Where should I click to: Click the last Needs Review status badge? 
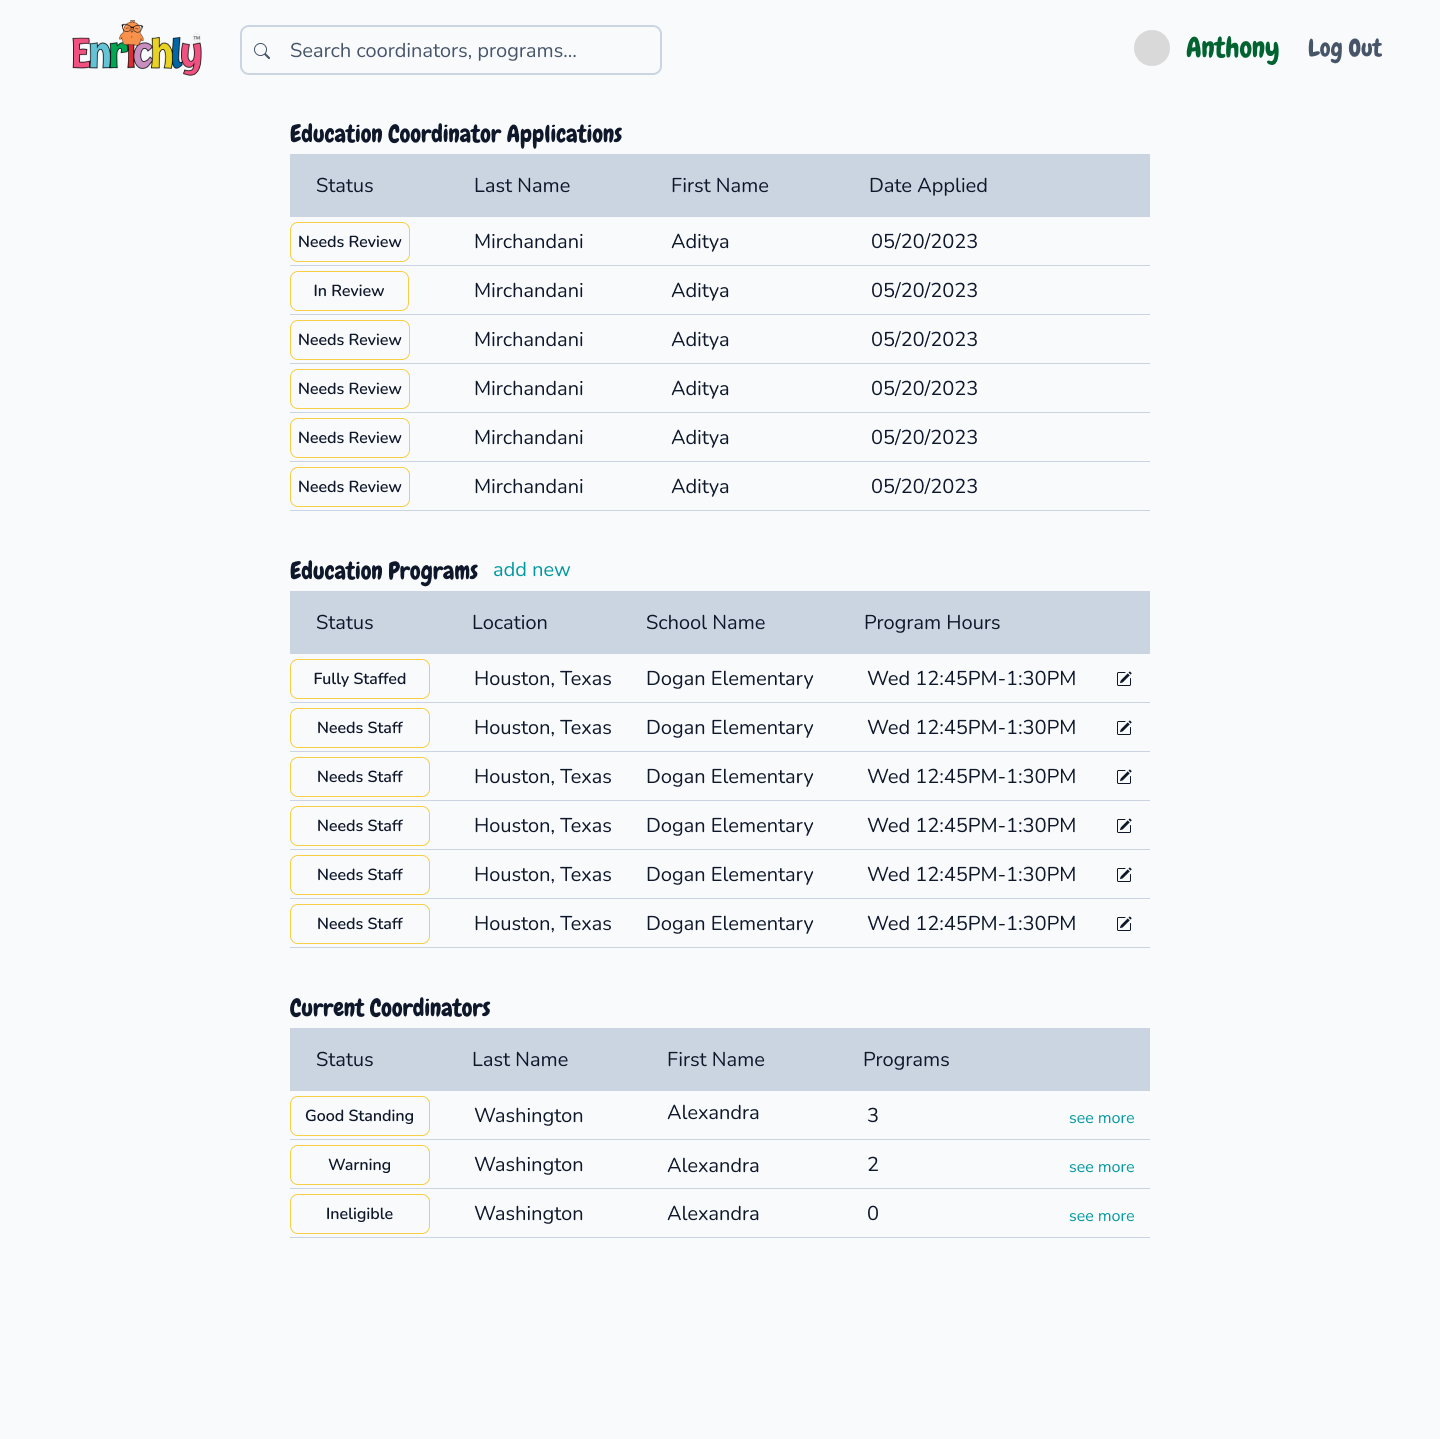(349, 487)
